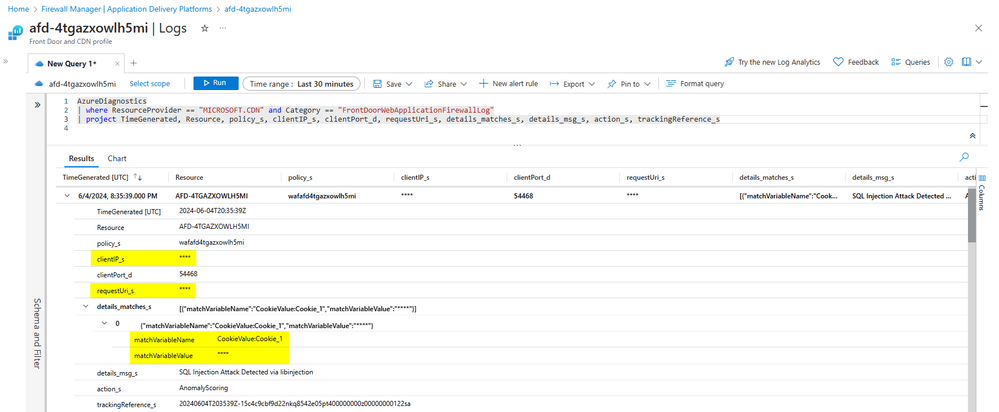999x412 pixels.
Task: Click Try the new Log Analytics
Action: (x=772, y=62)
